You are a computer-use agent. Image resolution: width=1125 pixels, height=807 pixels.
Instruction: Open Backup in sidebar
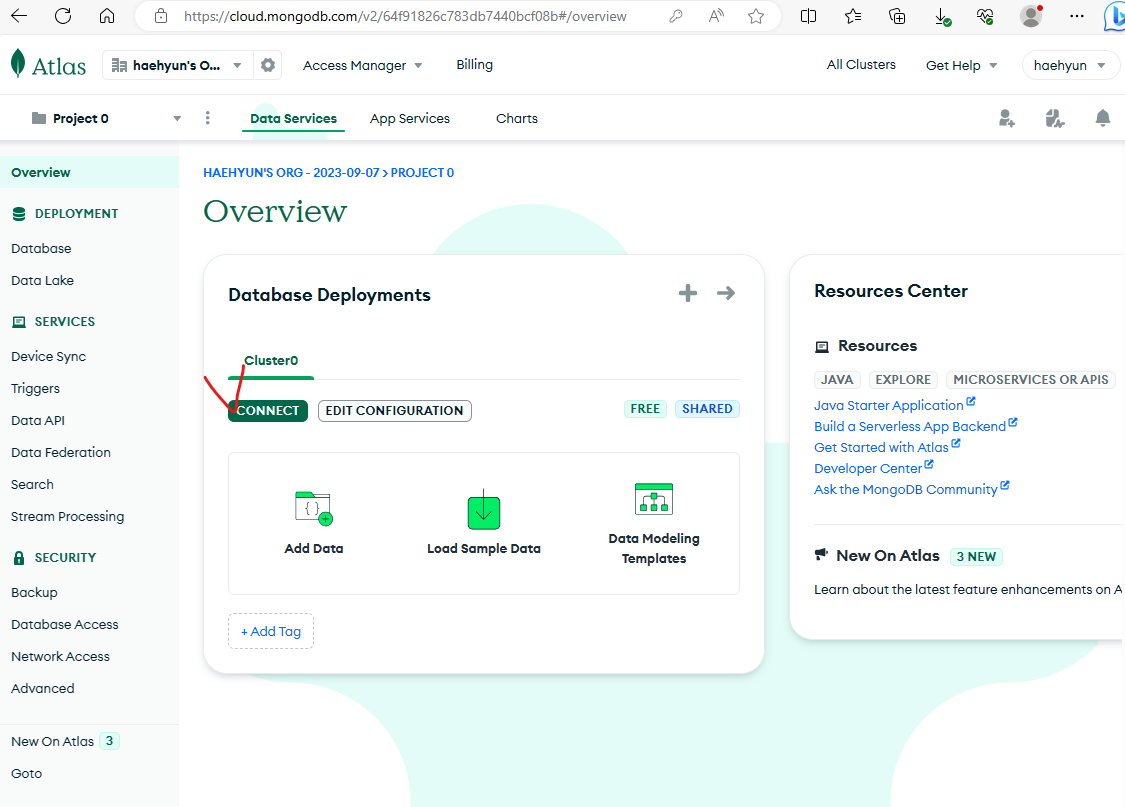click(34, 593)
